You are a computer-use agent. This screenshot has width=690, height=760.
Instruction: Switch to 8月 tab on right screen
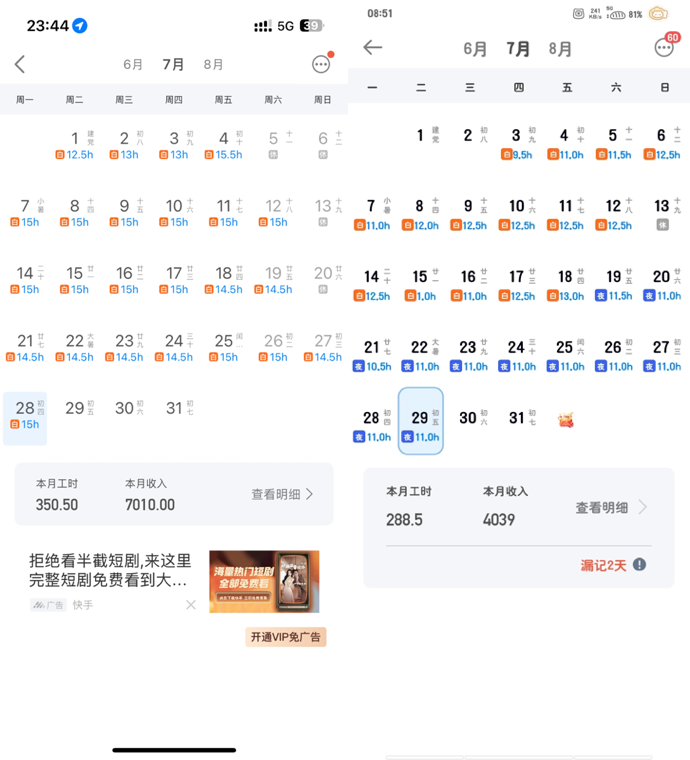click(x=560, y=49)
